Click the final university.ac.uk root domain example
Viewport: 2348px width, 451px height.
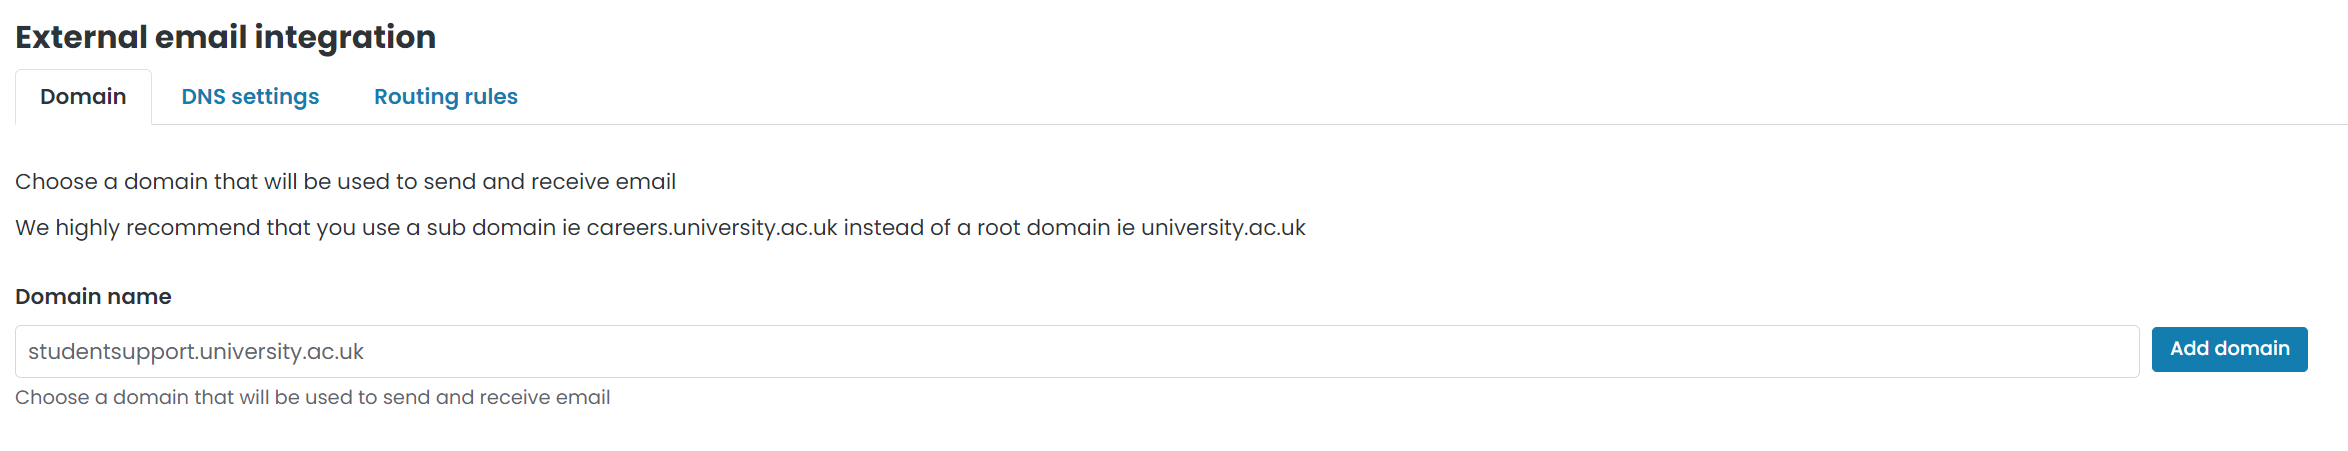coord(1223,228)
